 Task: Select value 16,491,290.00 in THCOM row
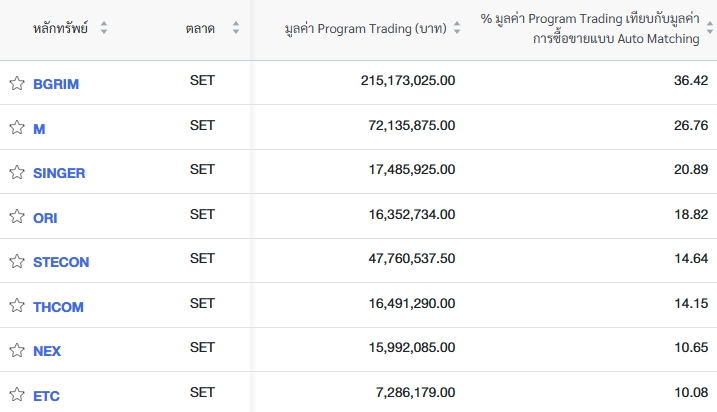pyautogui.click(x=412, y=303)
